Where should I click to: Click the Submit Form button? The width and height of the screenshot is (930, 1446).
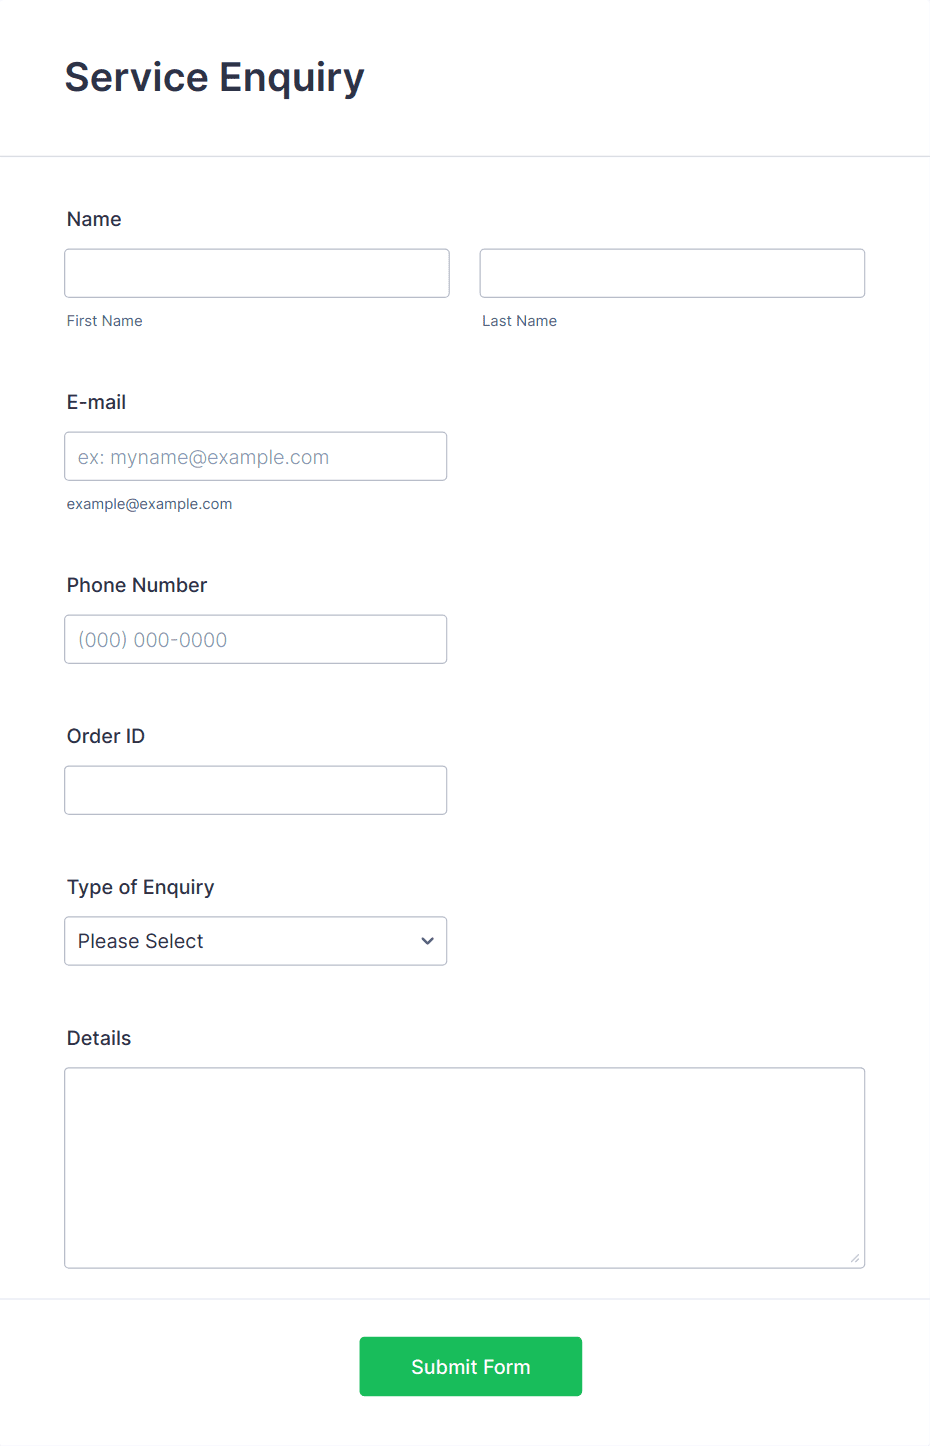(471, 1366)
